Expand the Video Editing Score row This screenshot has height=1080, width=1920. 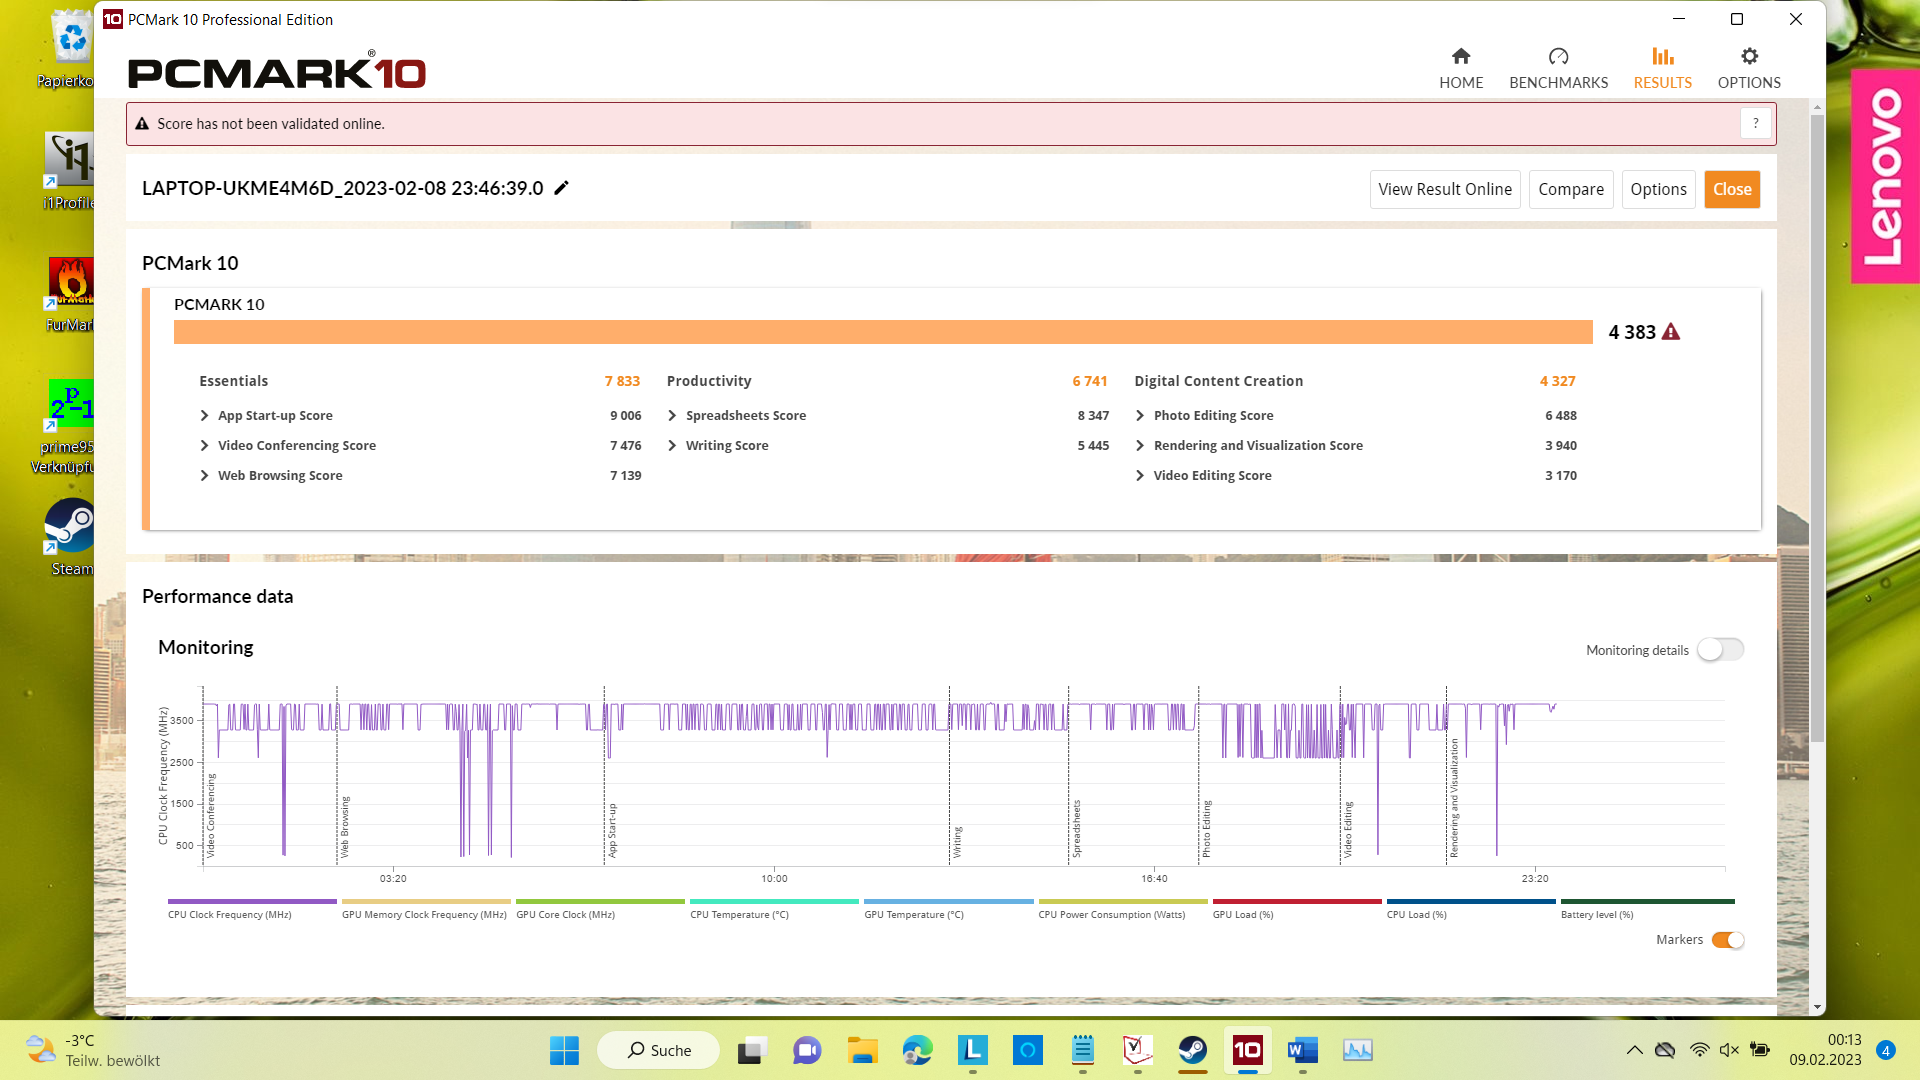1140,476
